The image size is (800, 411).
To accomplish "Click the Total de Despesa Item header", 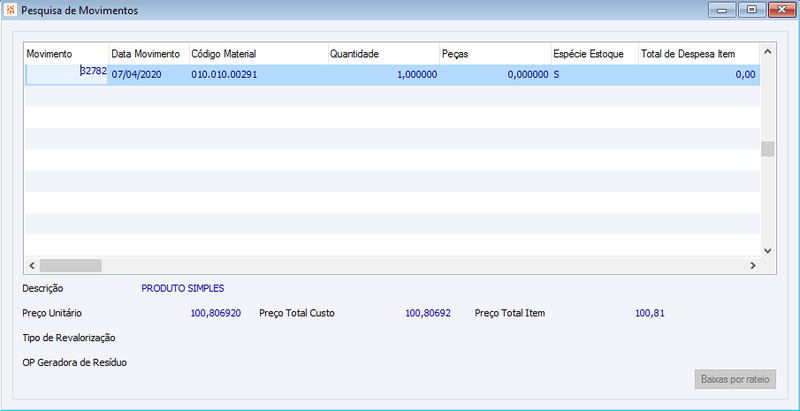I will 699,54.
